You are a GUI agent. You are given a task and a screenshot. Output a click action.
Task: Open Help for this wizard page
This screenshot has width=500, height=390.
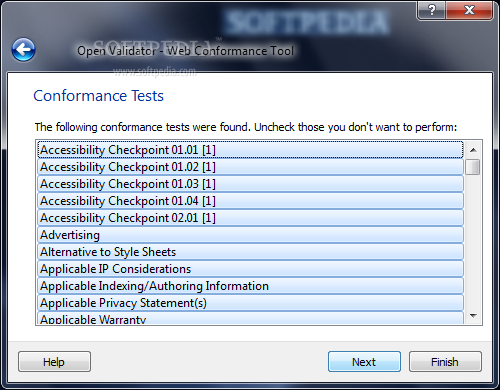pyautogui.click(x=54, y=361)
